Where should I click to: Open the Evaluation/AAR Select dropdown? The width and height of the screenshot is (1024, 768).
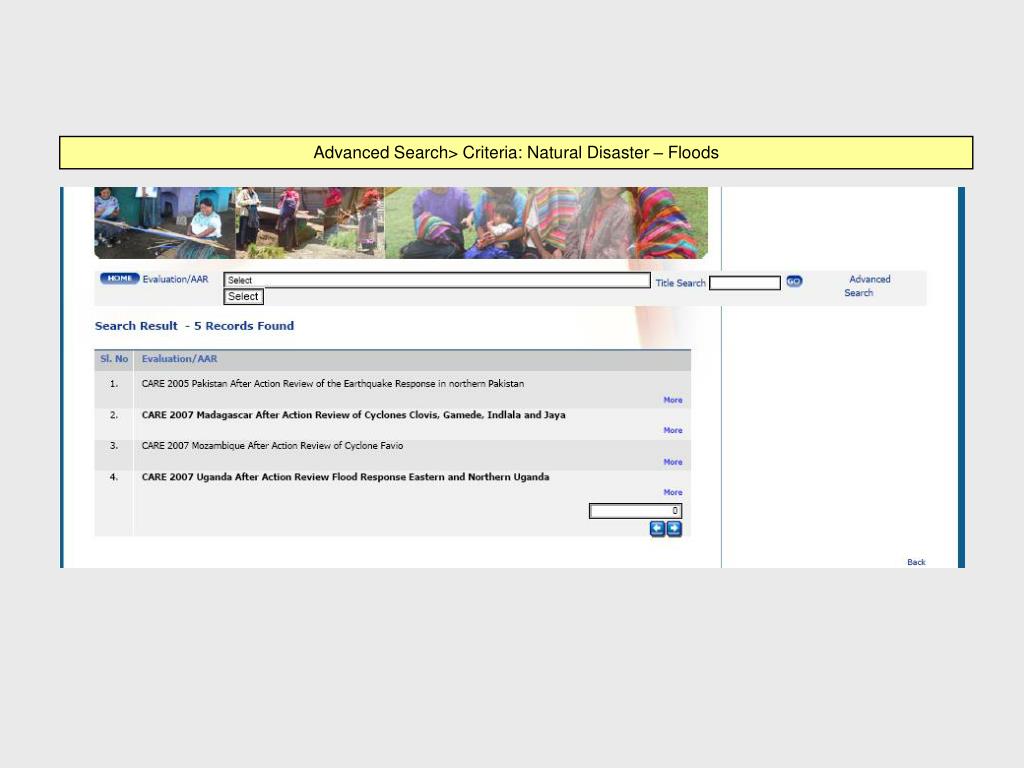437,280
